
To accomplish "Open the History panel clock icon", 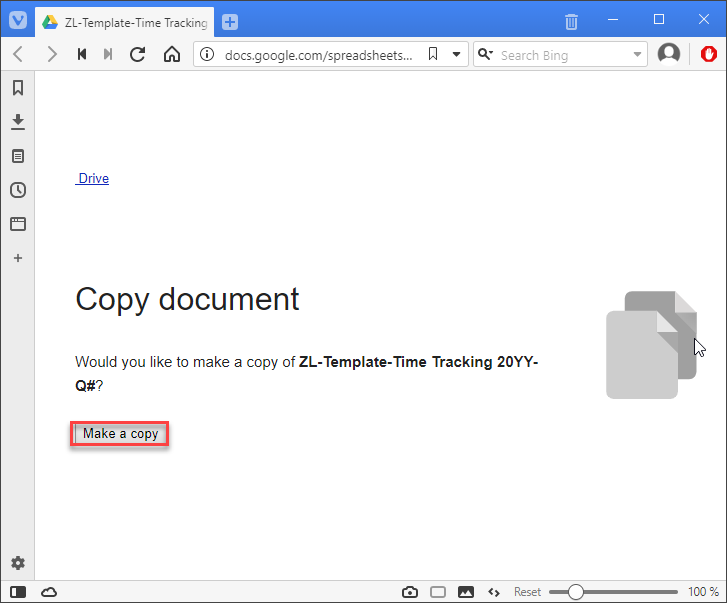I will (x=17, y=190).
